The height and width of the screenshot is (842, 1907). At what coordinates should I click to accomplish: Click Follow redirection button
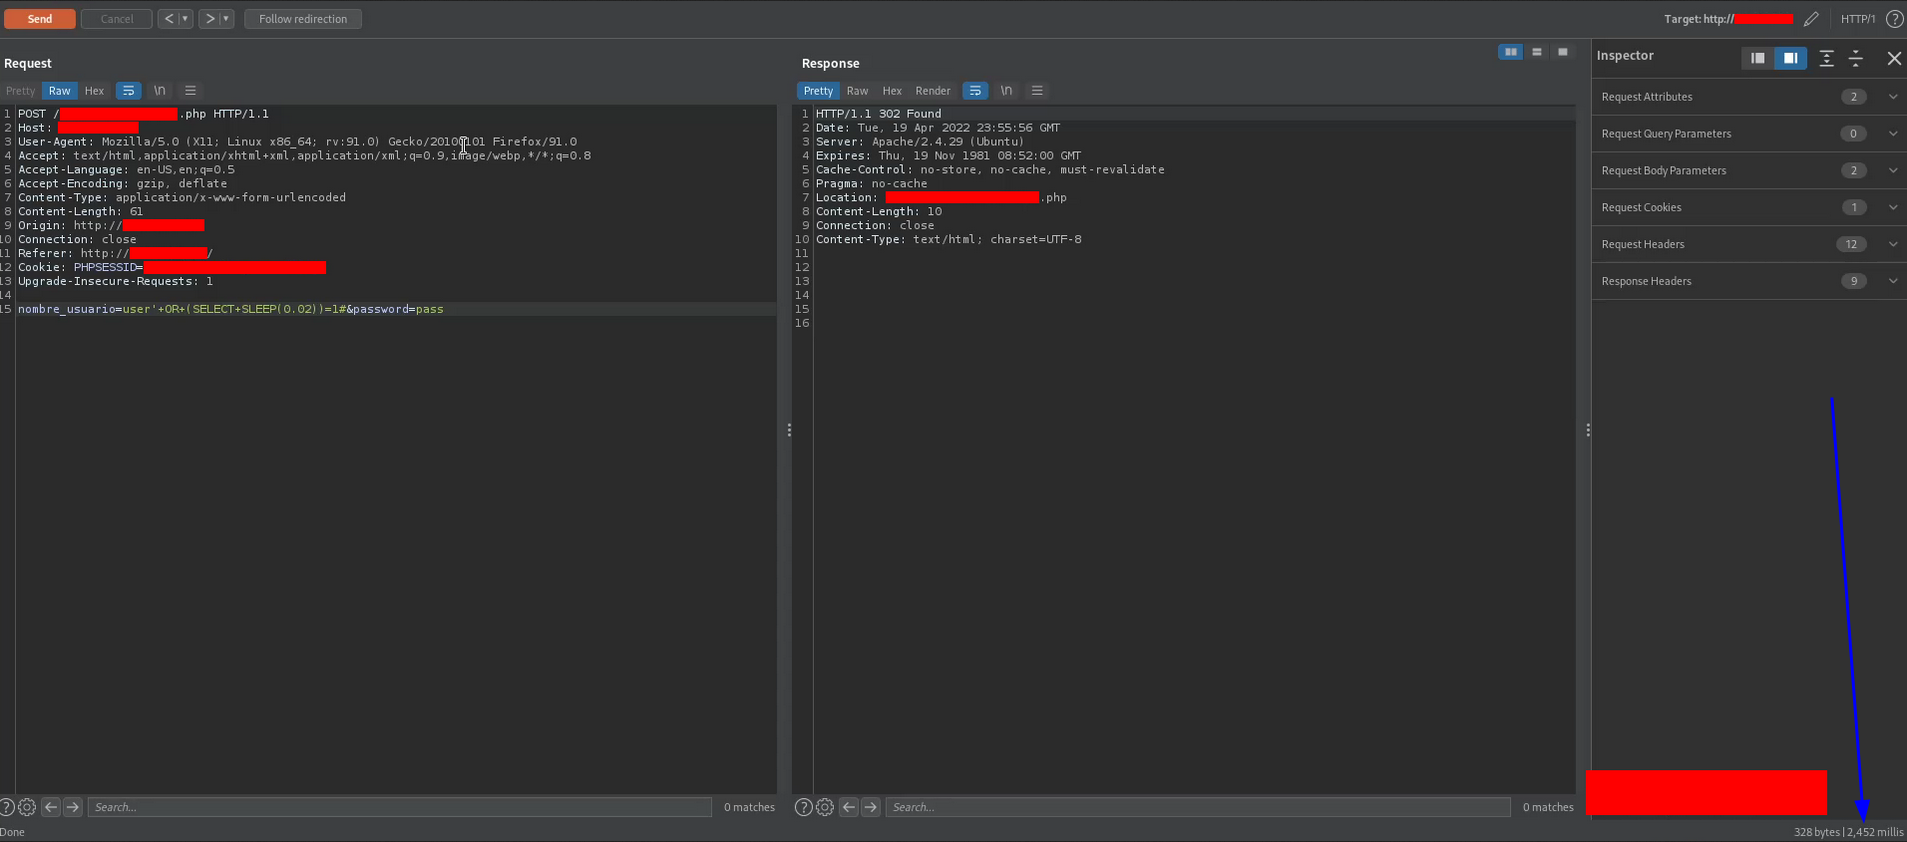coord(303,19)
